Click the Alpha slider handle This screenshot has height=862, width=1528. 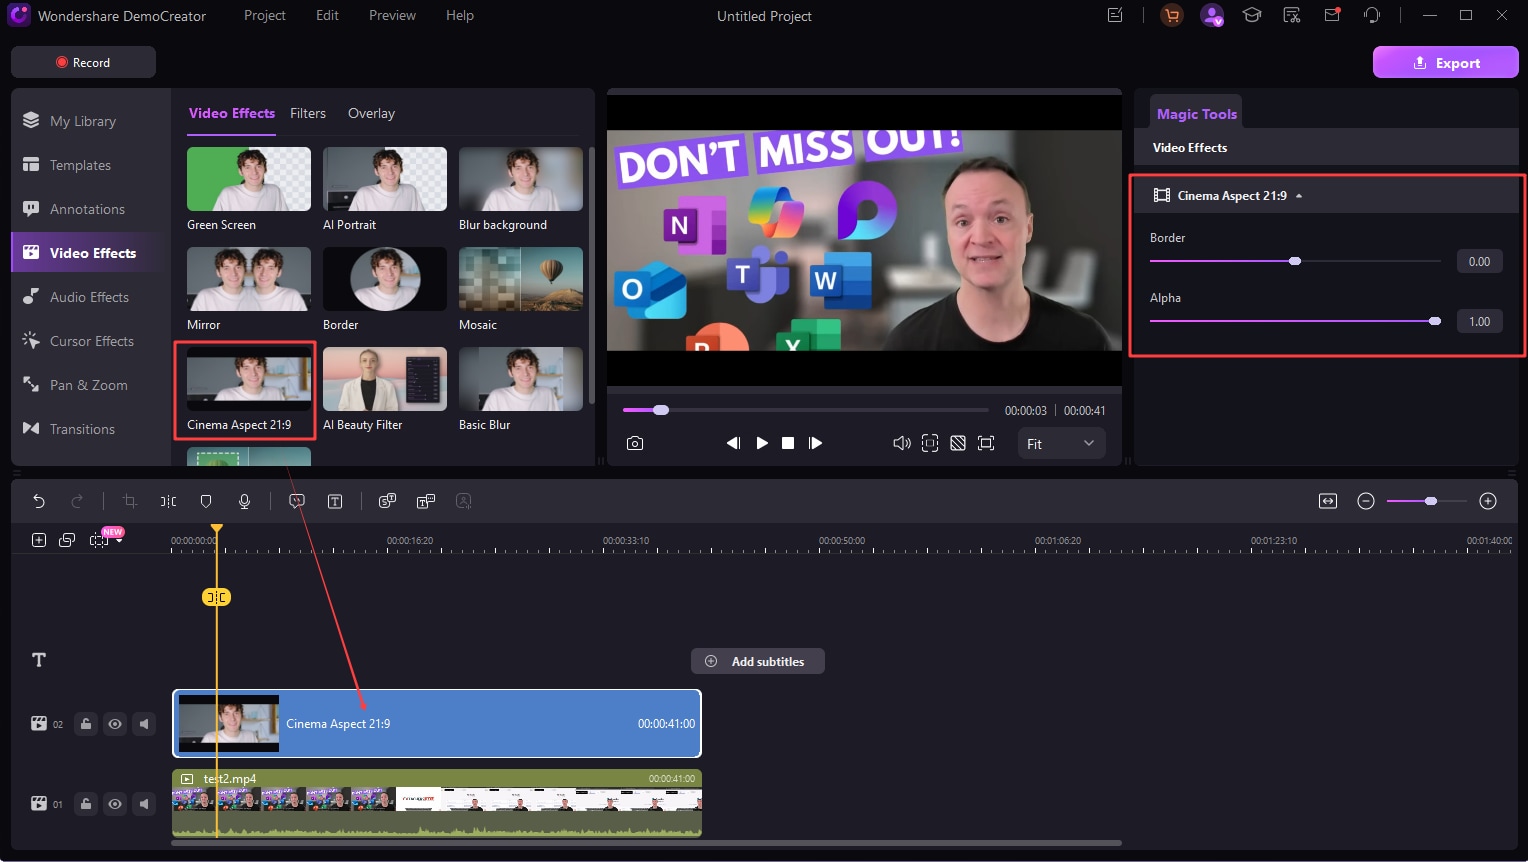click(1435, 321)
